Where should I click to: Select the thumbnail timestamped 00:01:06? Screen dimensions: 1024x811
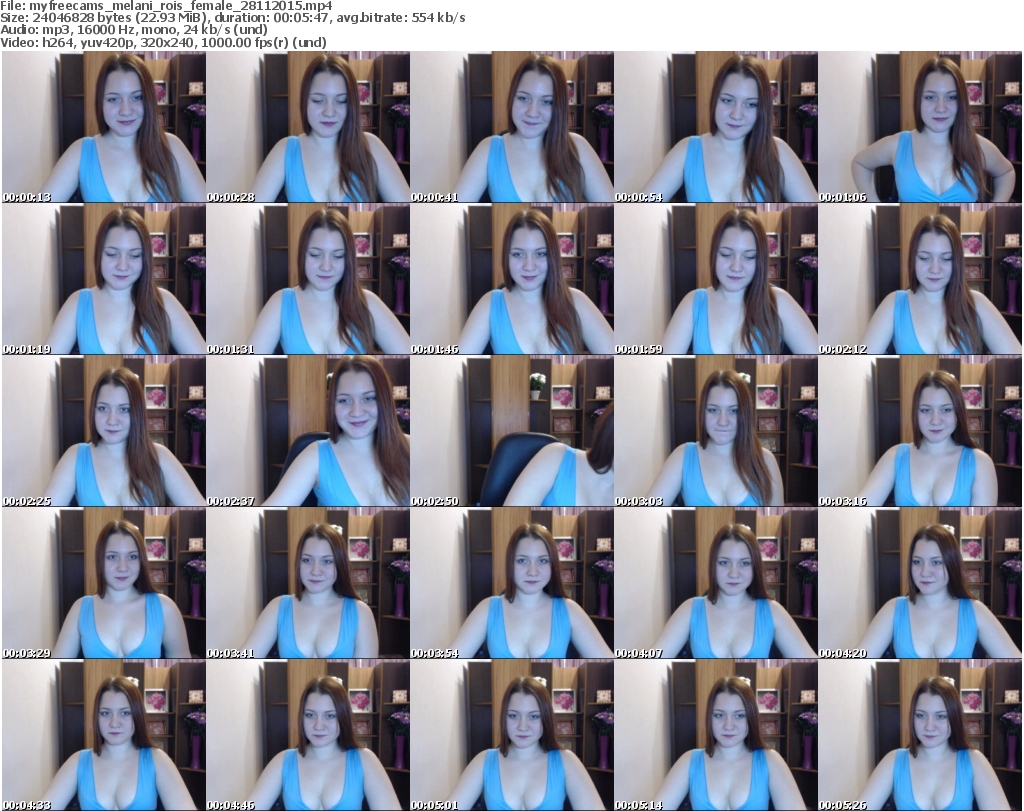tap(920, 127)
